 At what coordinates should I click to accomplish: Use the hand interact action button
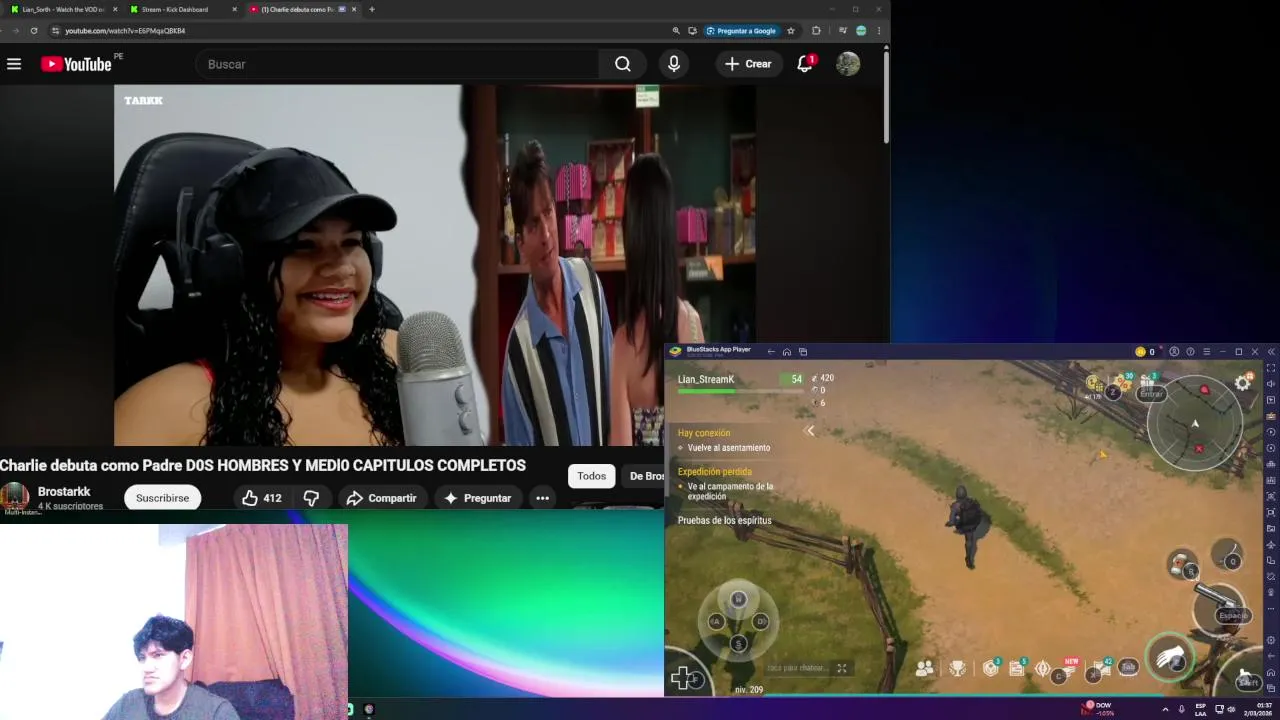coord(1169,659)
